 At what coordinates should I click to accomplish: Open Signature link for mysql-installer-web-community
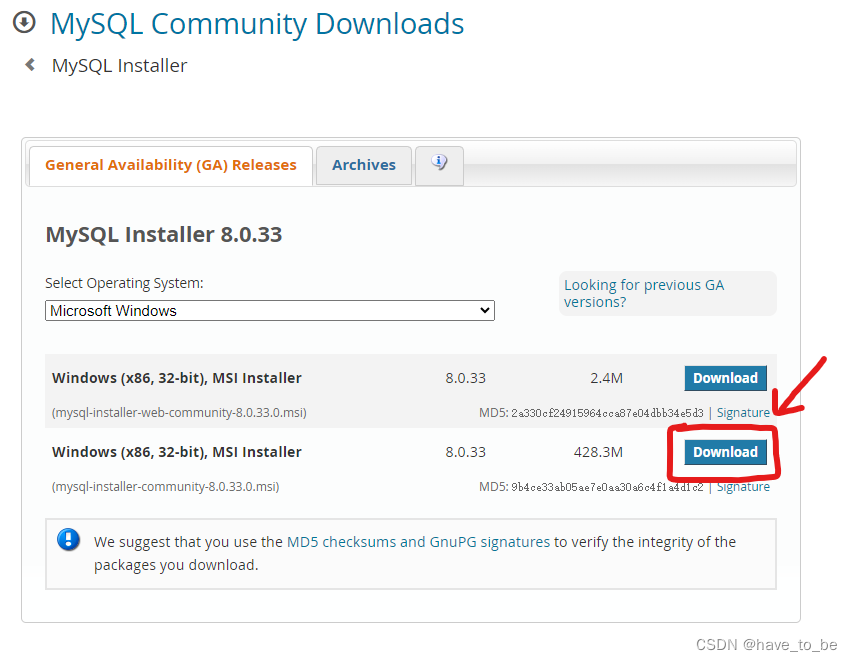click(x=743, y=413)
